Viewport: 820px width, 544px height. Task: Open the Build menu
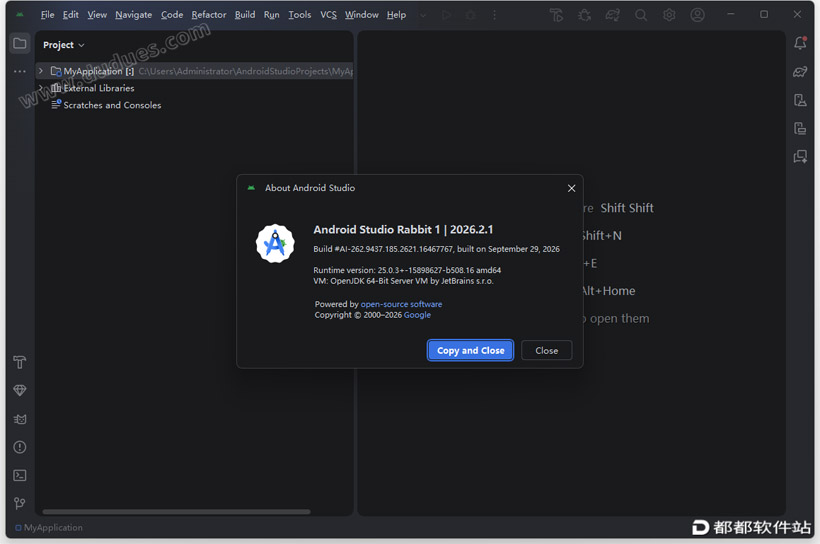click(x=245, y=15)
